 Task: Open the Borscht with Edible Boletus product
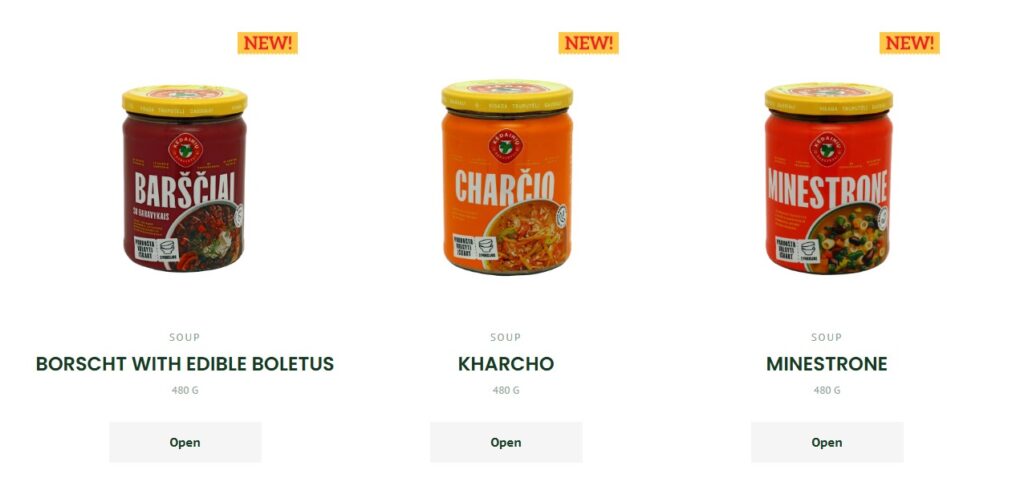185,442
